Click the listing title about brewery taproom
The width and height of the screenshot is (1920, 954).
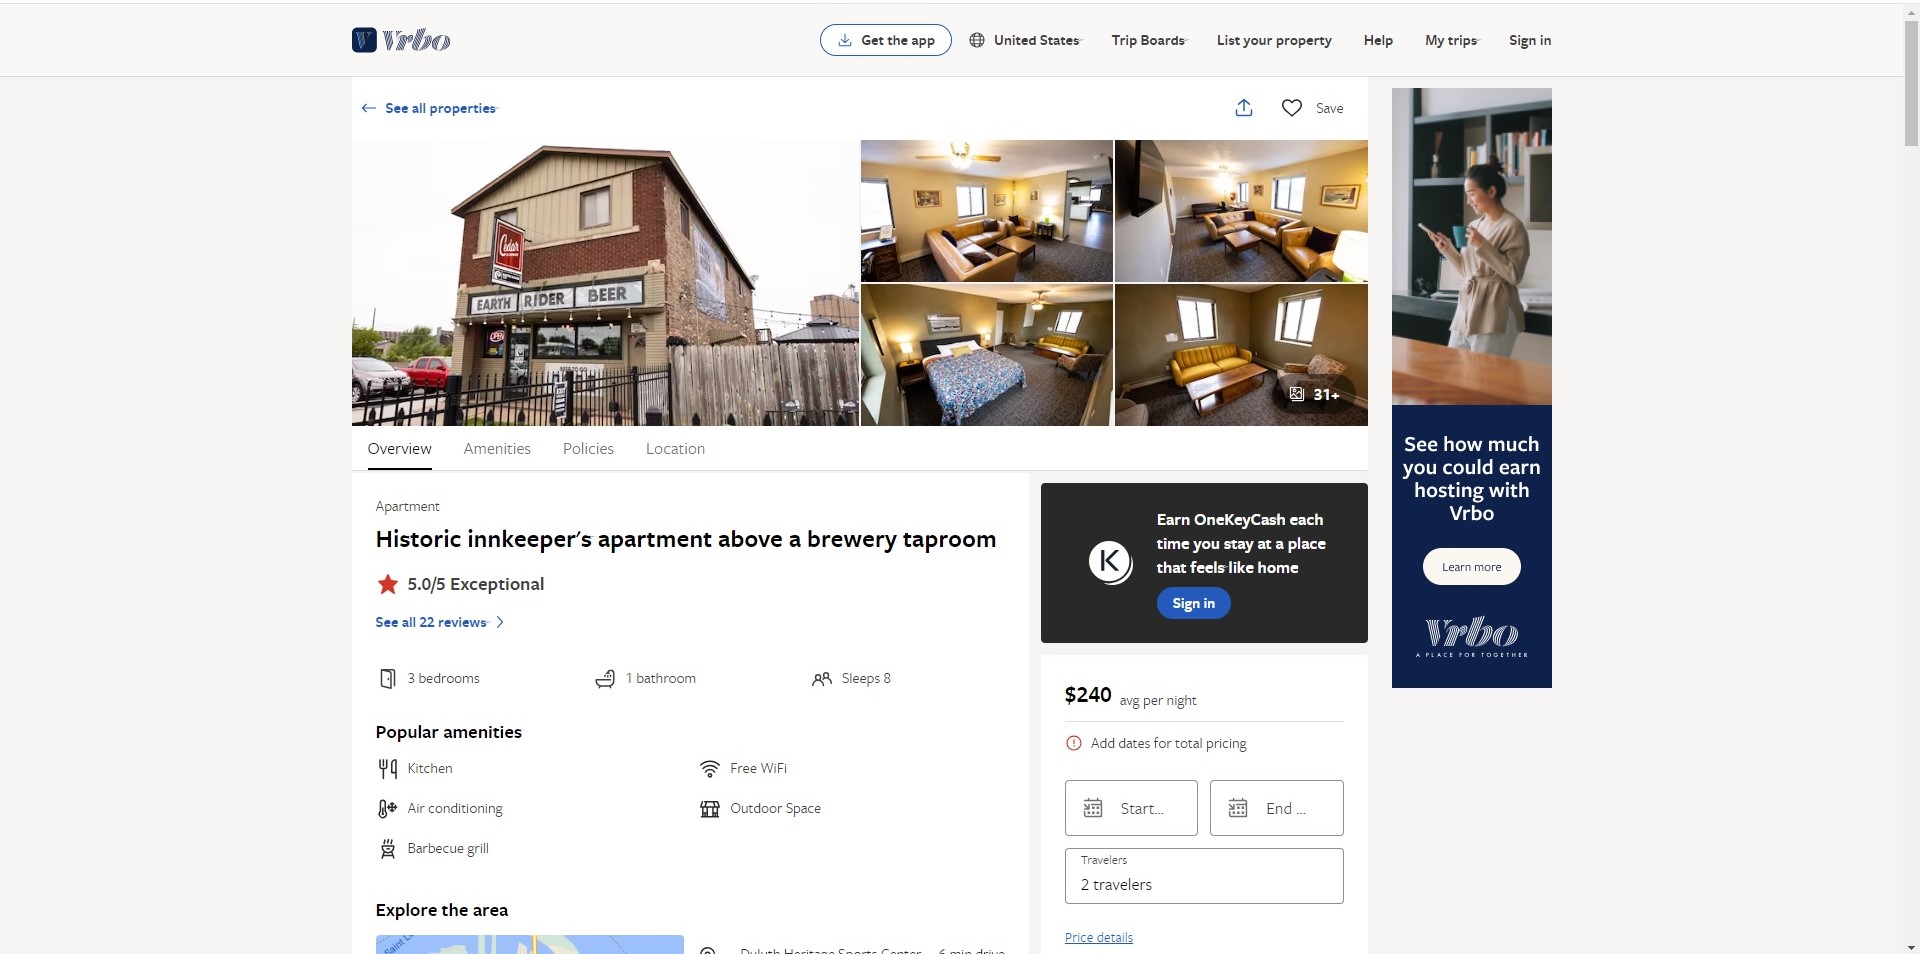pyautogui.click(x=686, y=539)
